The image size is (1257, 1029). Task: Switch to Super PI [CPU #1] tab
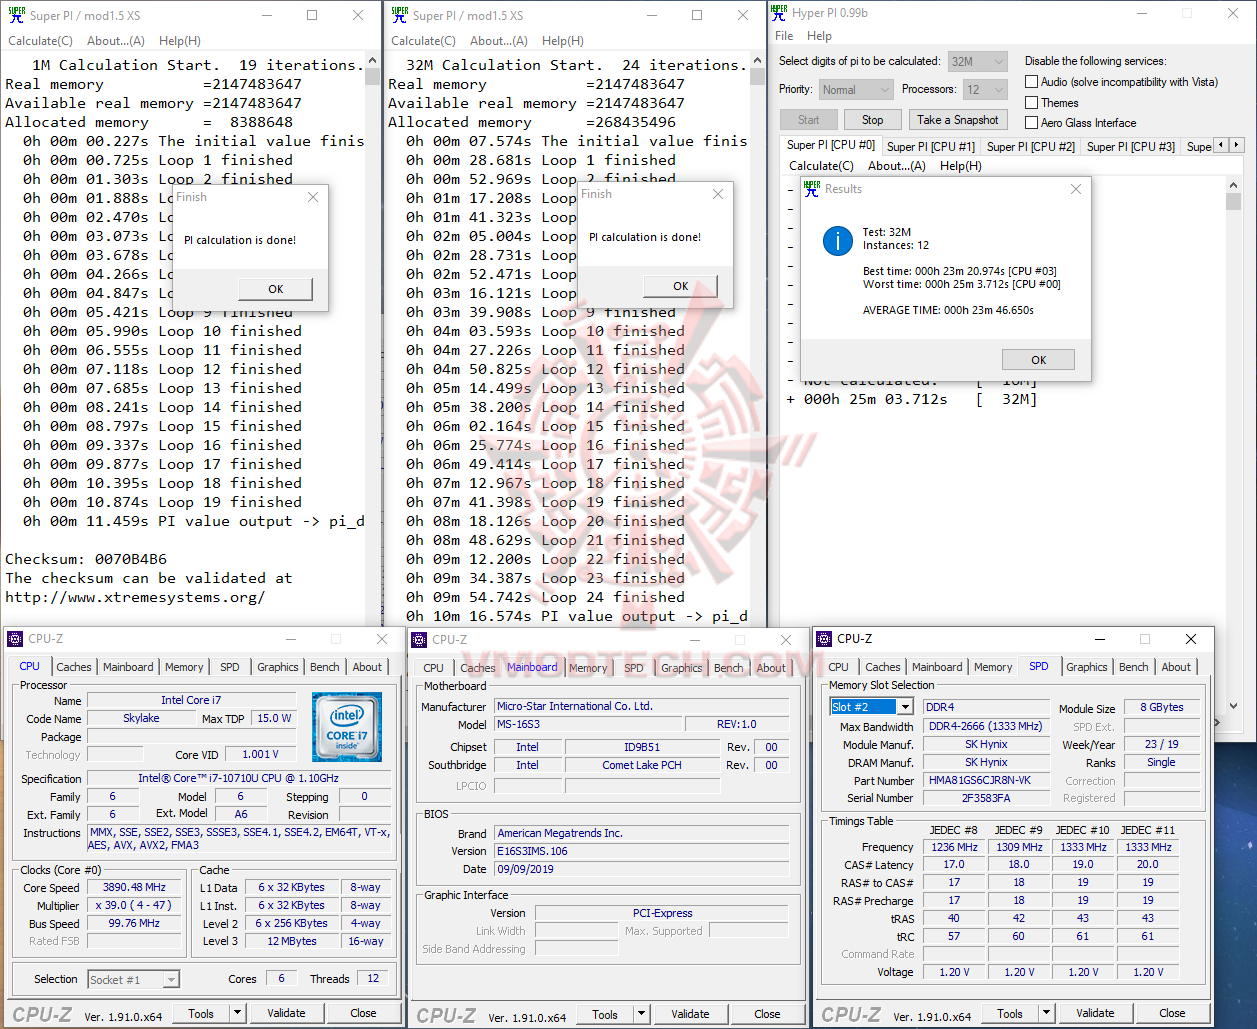(x=930, y=146)
